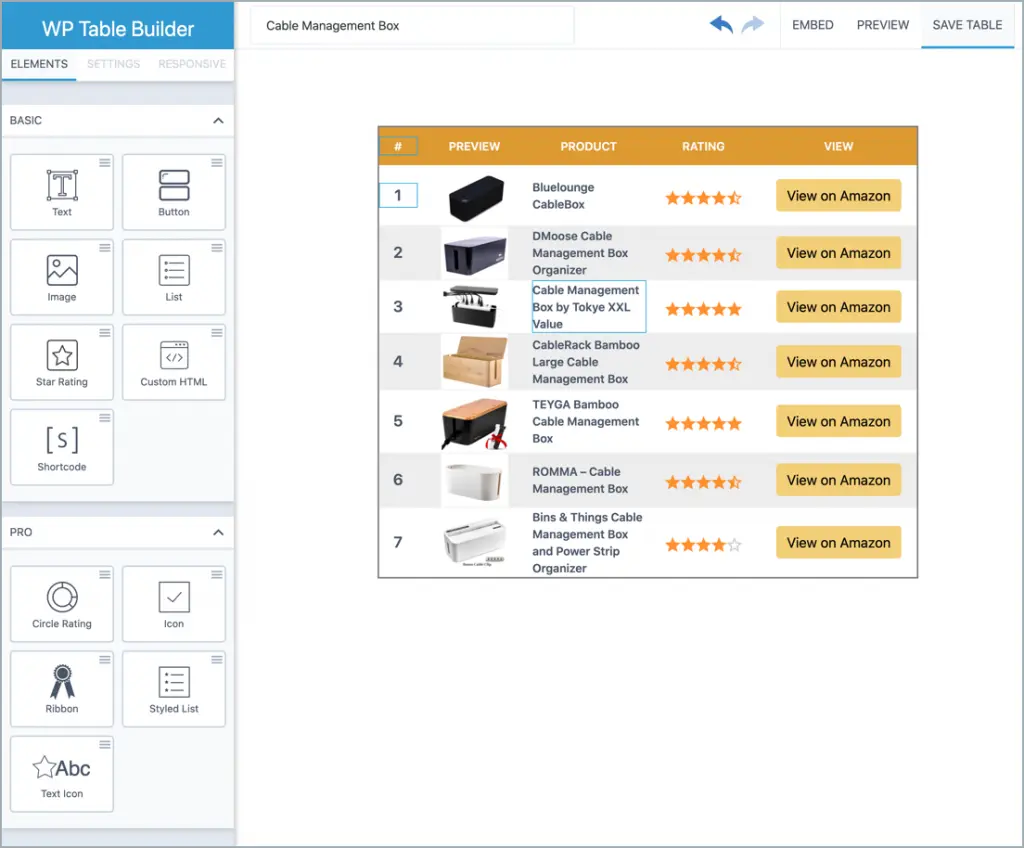Screen dimensions: 1024x848
Task: Select the ROMMA white box image
Action: point(475,481)
